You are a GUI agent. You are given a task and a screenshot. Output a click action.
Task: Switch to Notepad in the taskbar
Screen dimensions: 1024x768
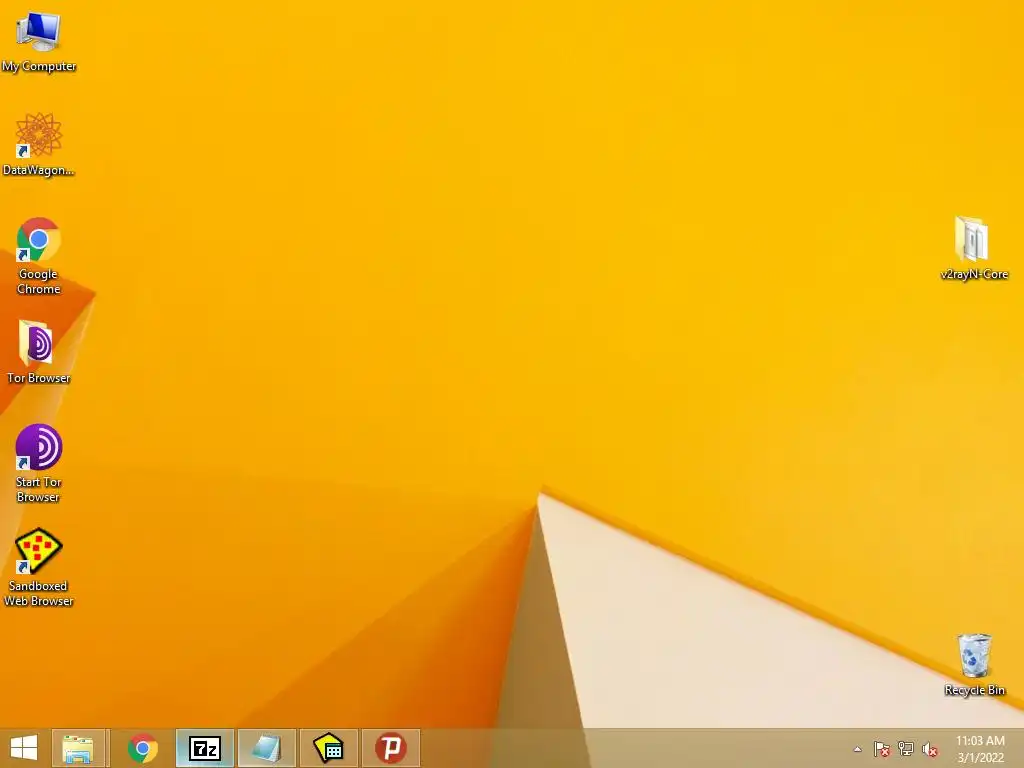click(x=266, y=748)
